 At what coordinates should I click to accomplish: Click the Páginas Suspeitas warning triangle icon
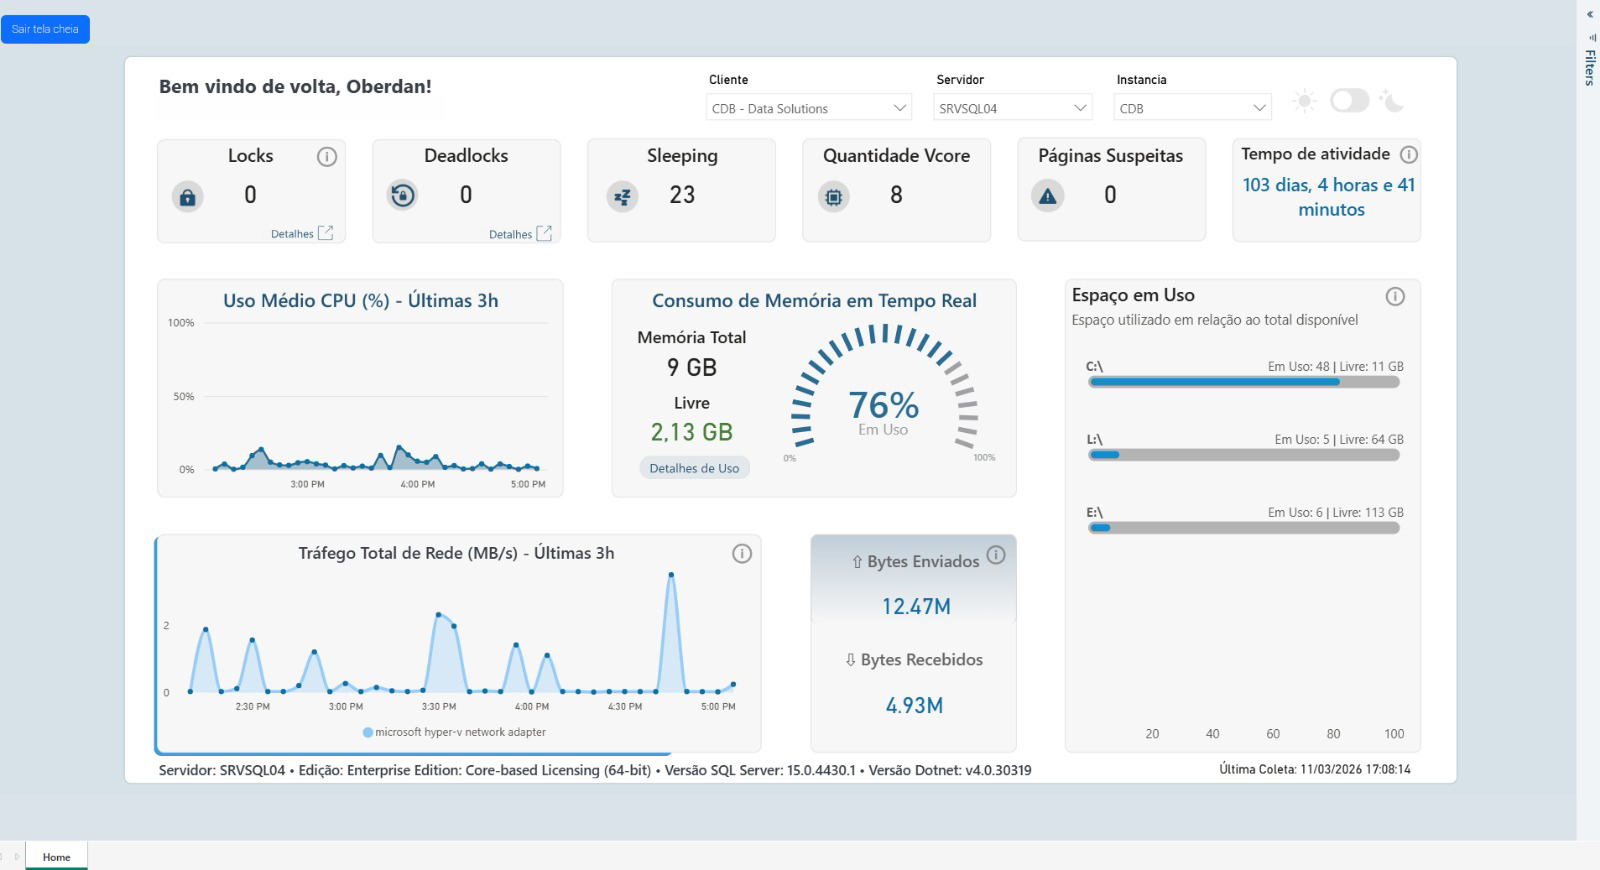1047,196
